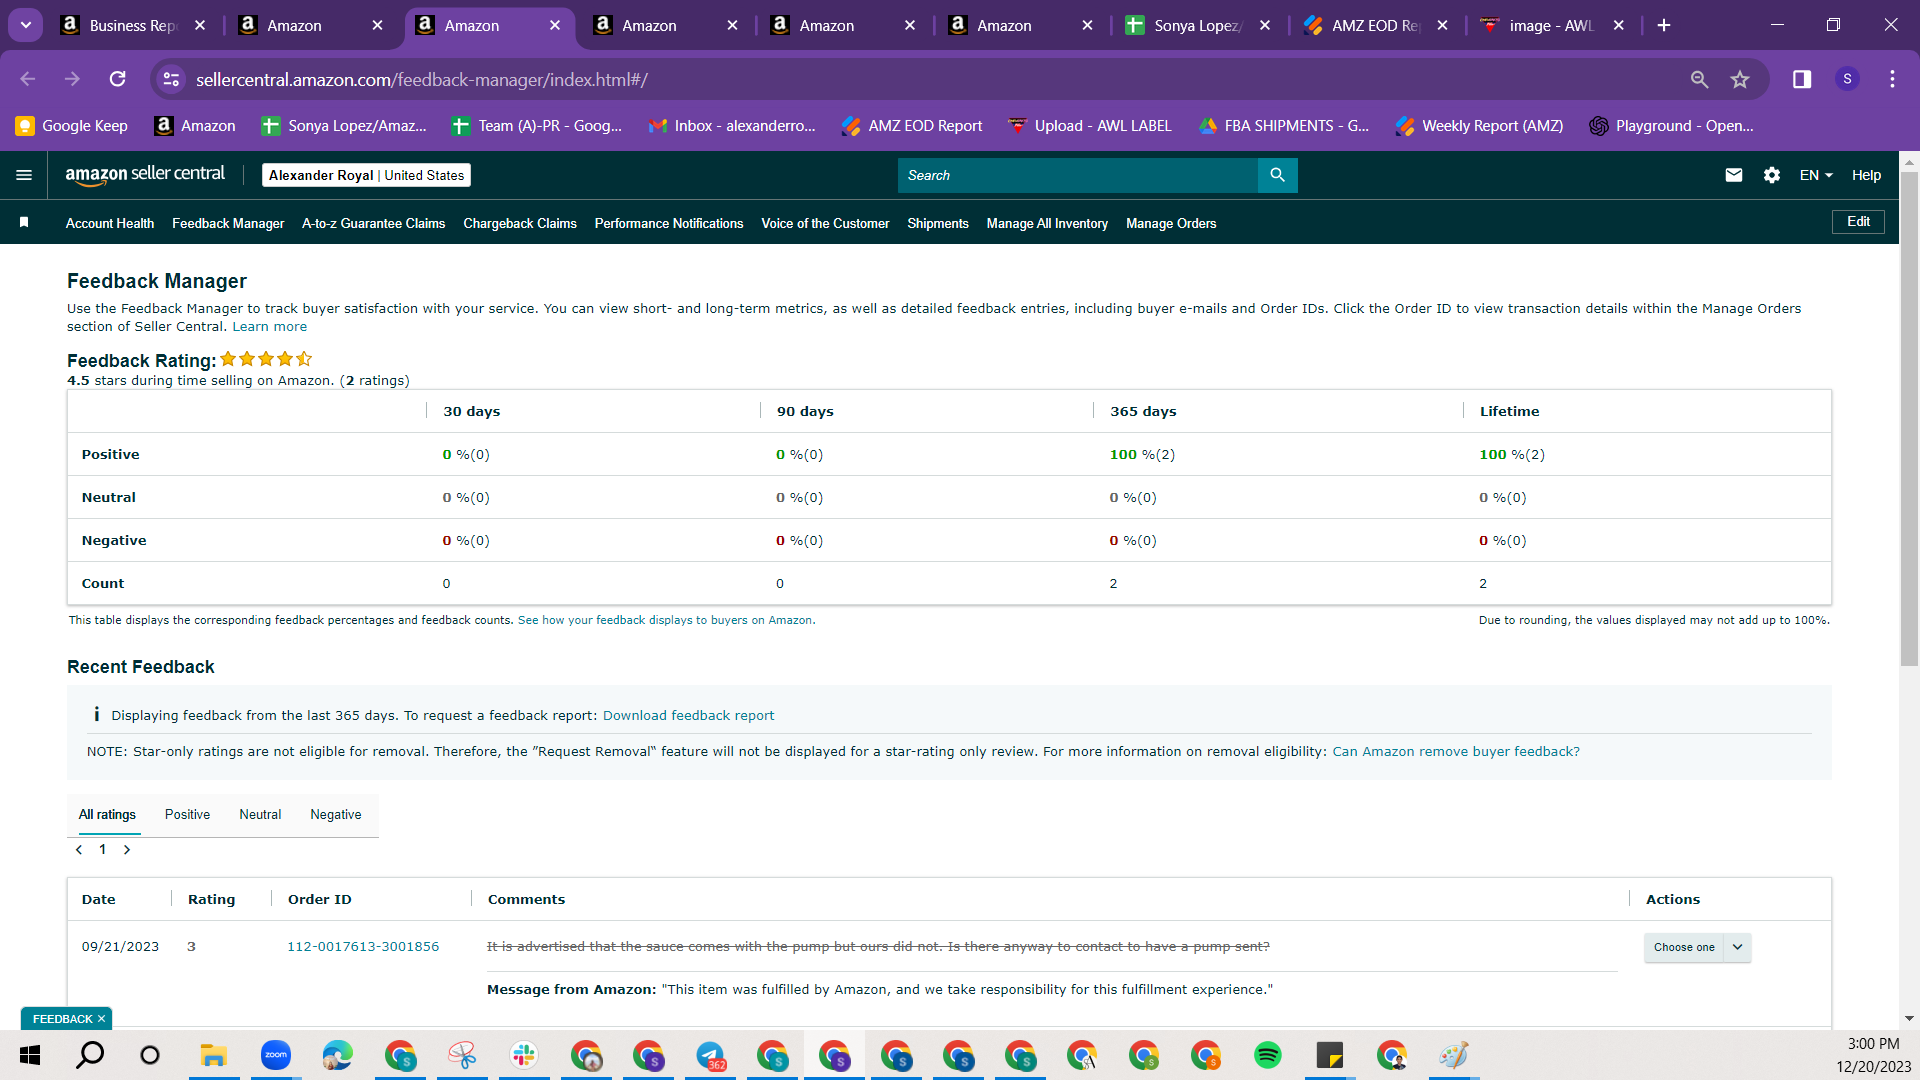The height and width of the screenshot is (1080, 1920).
Task: Click the browser address bar URL
Action: pyautogui.click(x=421, y=79)
